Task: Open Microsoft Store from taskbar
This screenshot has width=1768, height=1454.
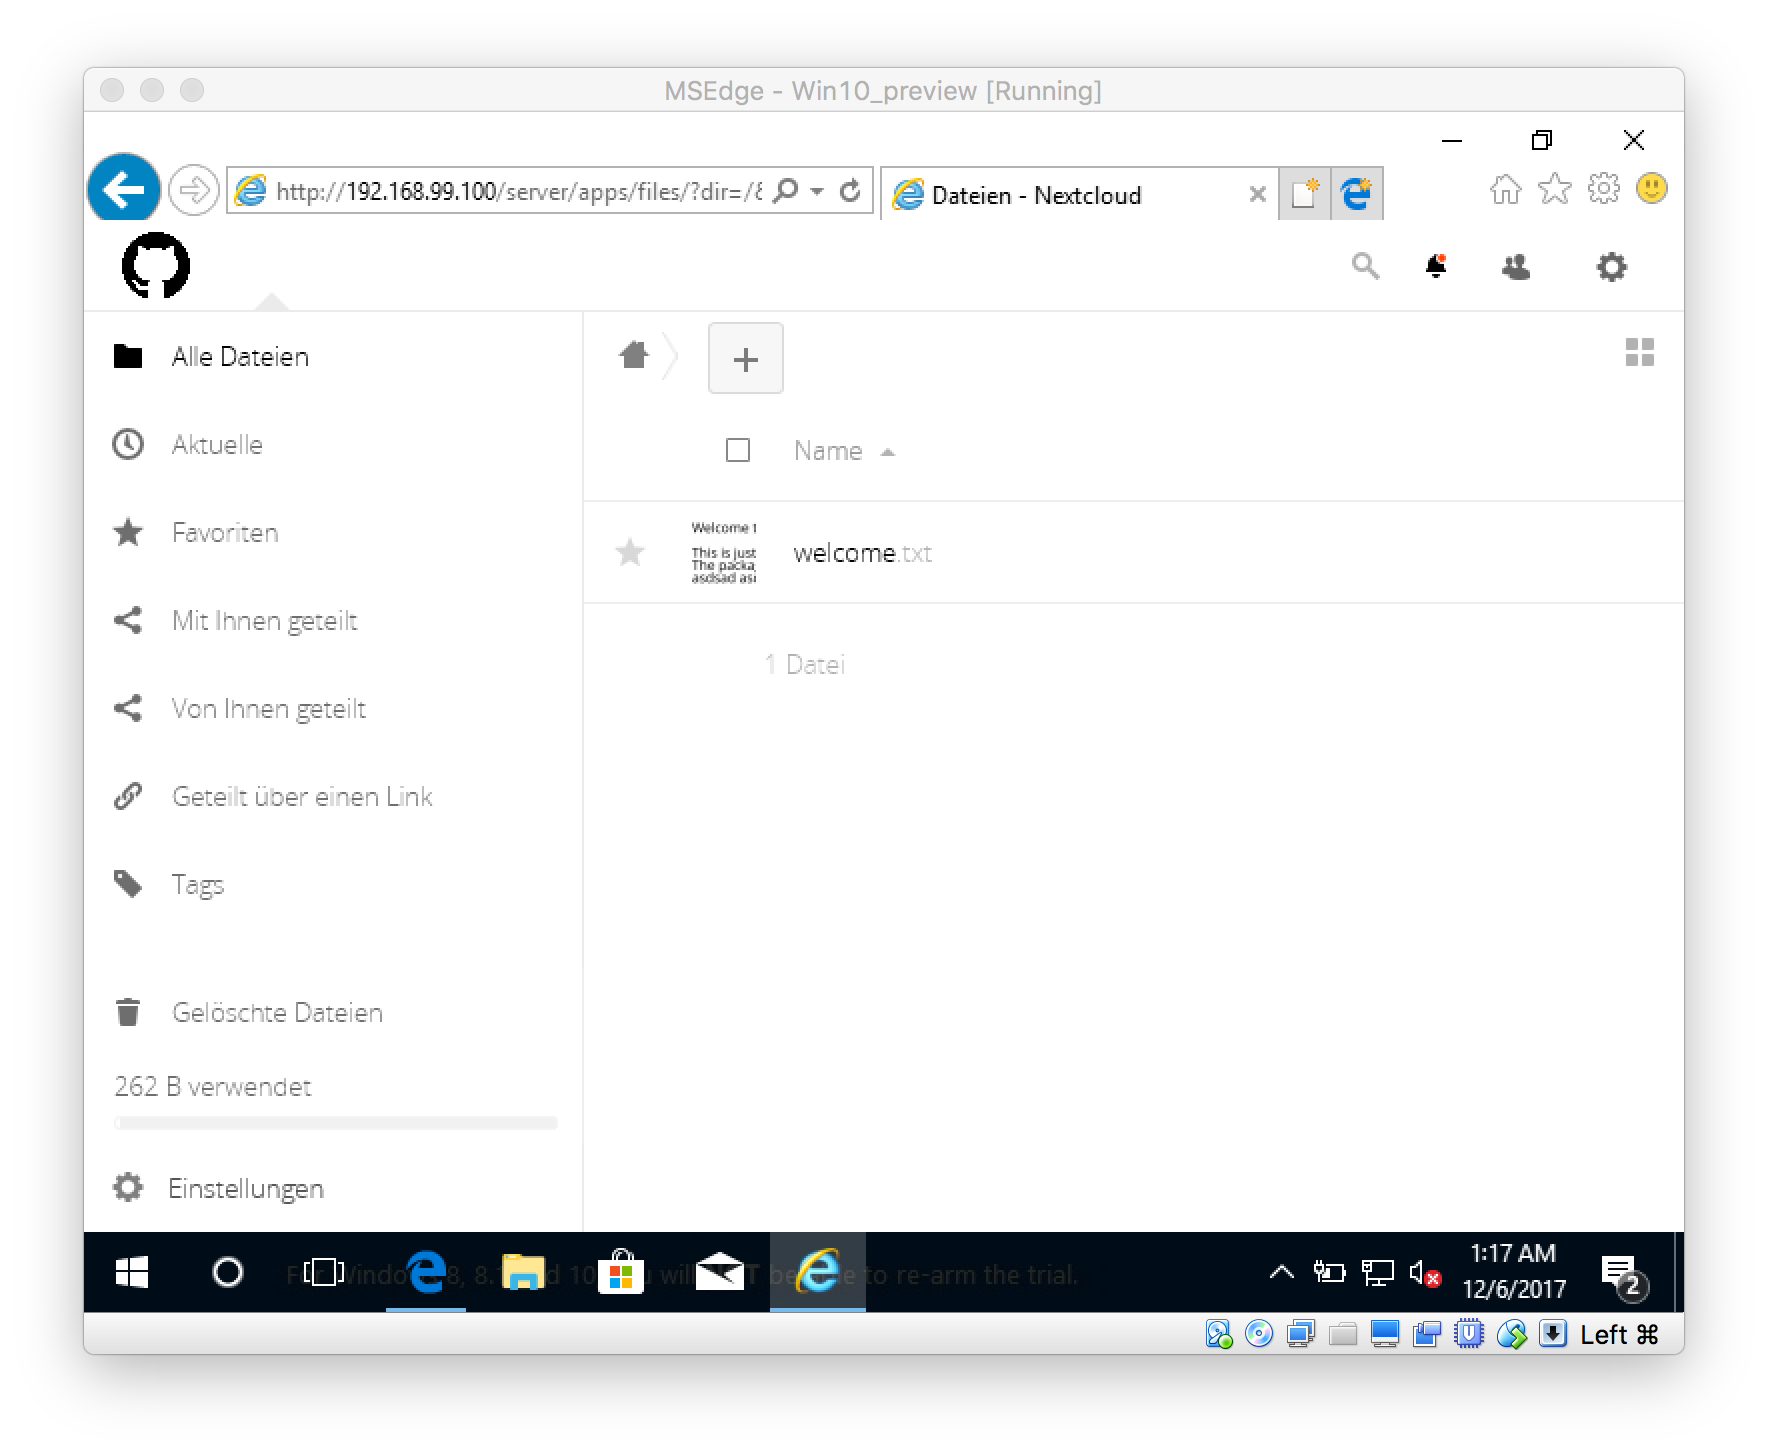Action: pos(620,1273)
